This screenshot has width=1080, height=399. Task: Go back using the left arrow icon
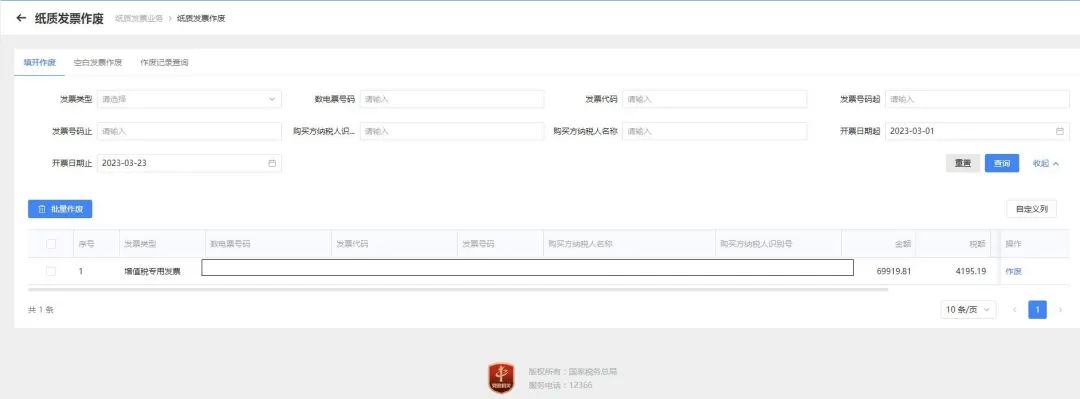(21, 19)
